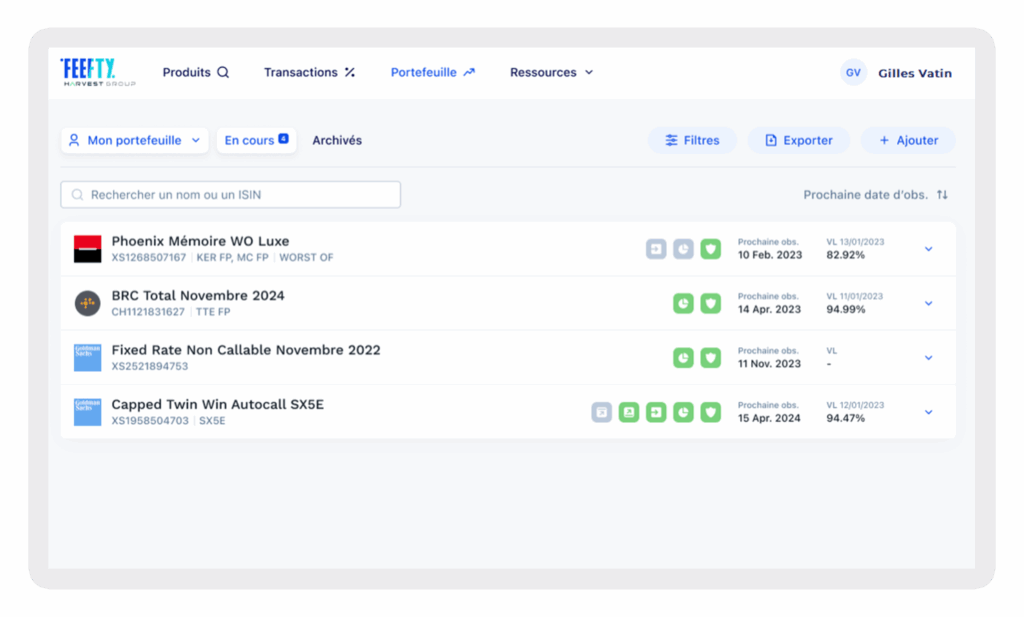The width and height of the screenshot is (1024, 617).
Task: Switch to the Archivés tab
Action: [x=337, y=141]
